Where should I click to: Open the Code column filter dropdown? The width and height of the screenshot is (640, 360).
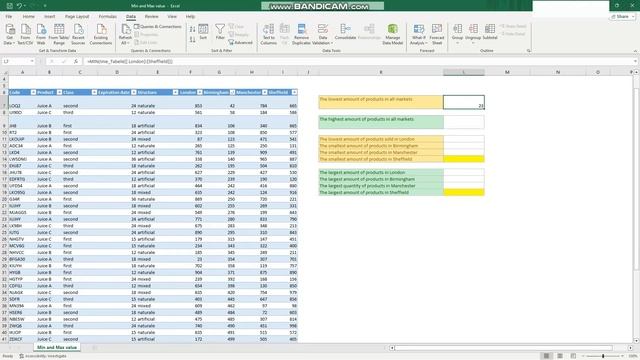[33, 92]
